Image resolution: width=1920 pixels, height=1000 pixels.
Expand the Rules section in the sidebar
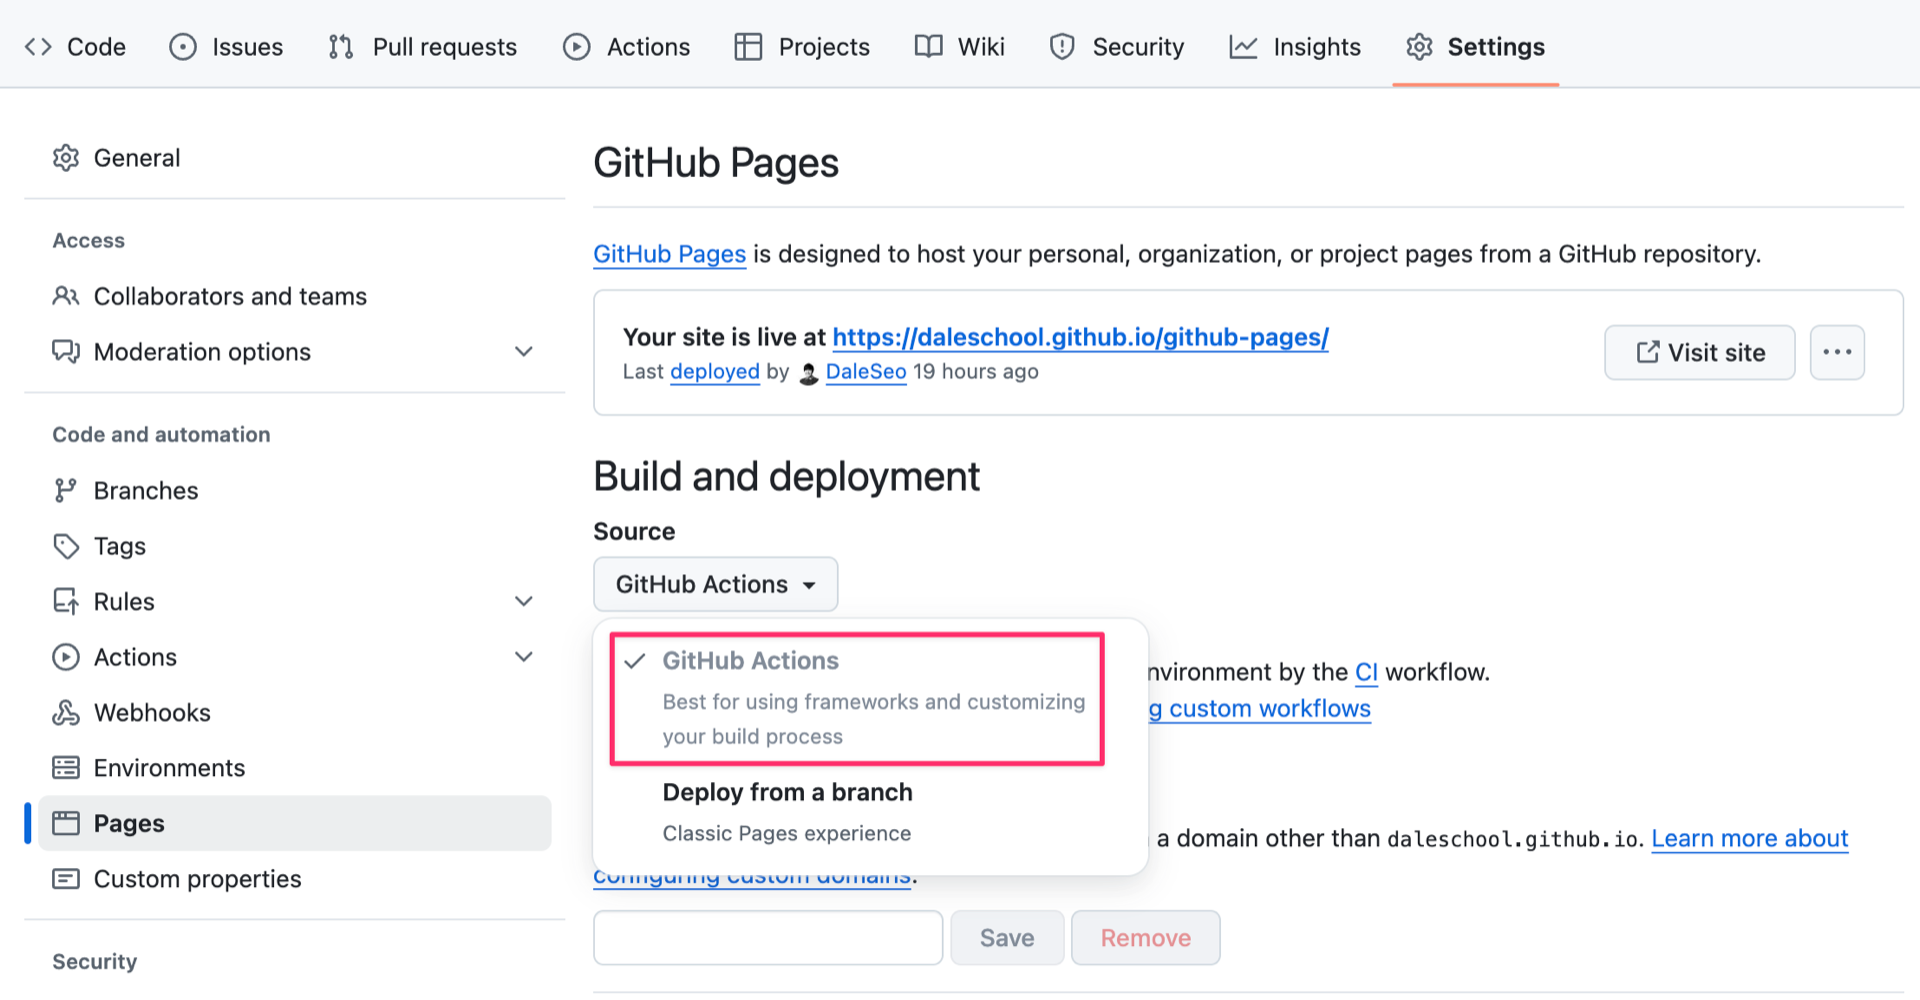[x=524, y=601]
